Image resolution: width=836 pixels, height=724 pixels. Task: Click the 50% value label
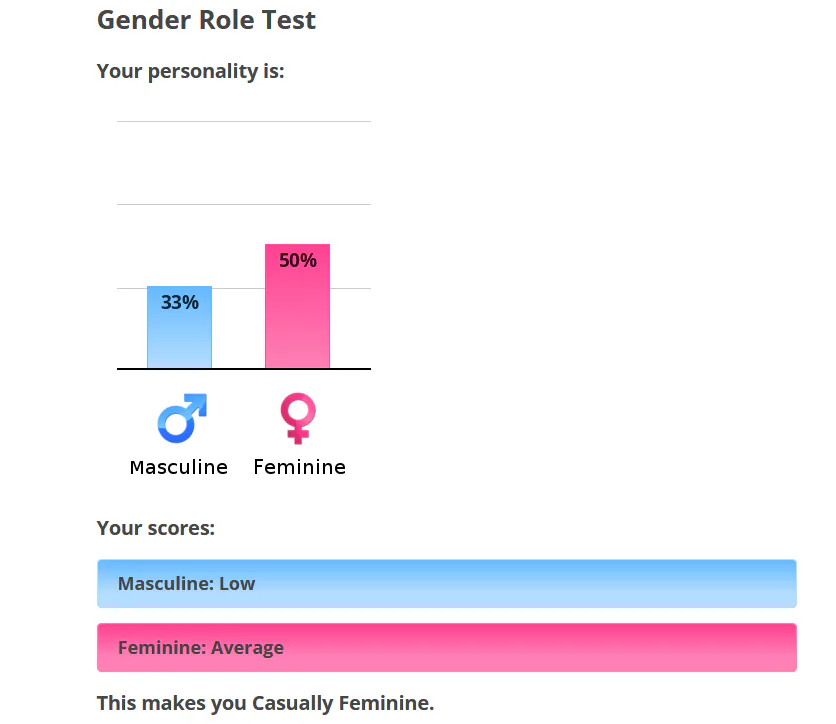tap(298, 260)
